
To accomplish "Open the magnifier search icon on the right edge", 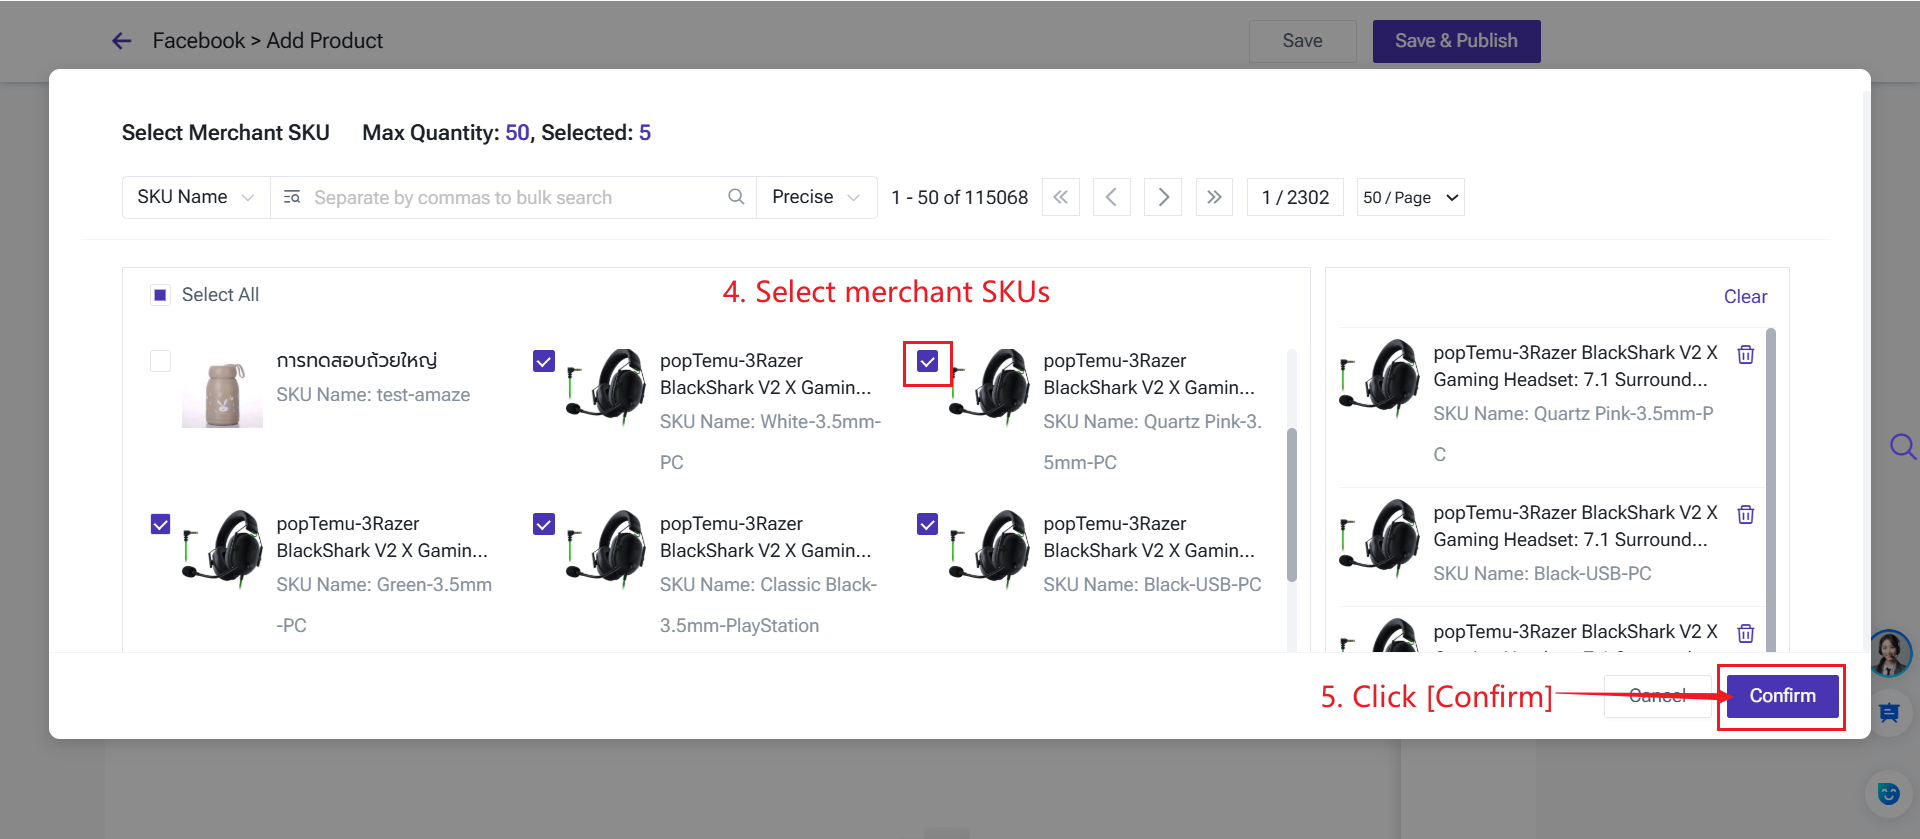I will coord(1902,446).
